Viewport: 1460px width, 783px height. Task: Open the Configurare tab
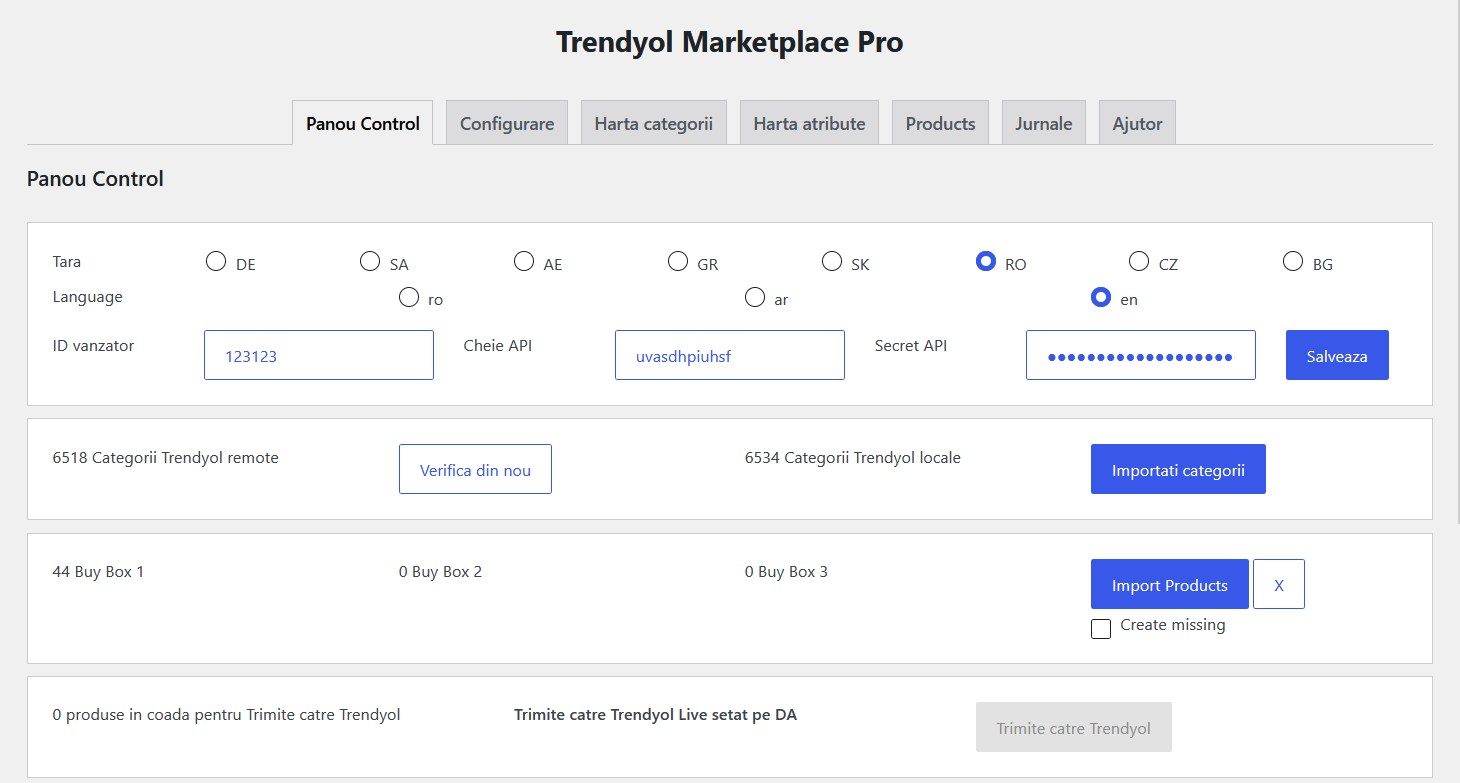(507, 123)
